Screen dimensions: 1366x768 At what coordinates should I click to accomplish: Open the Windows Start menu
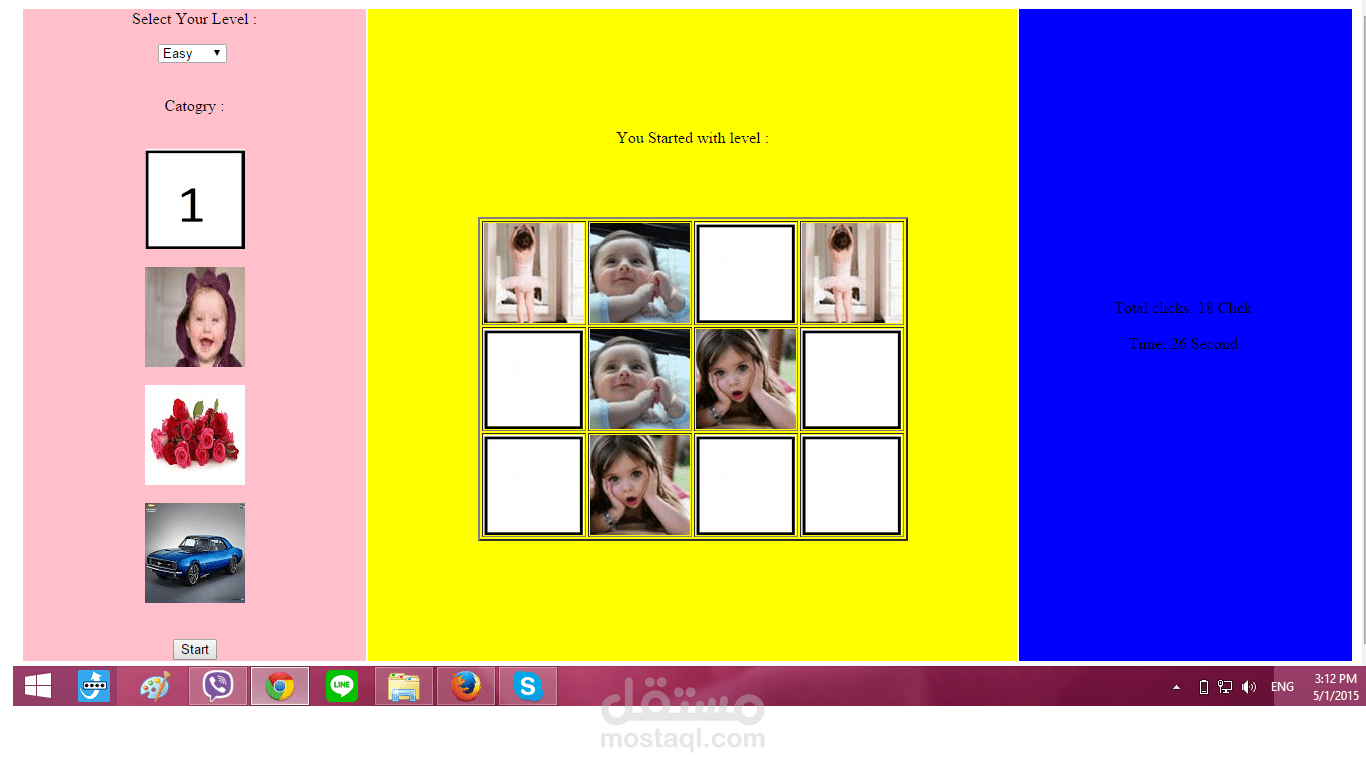[38, 686]
